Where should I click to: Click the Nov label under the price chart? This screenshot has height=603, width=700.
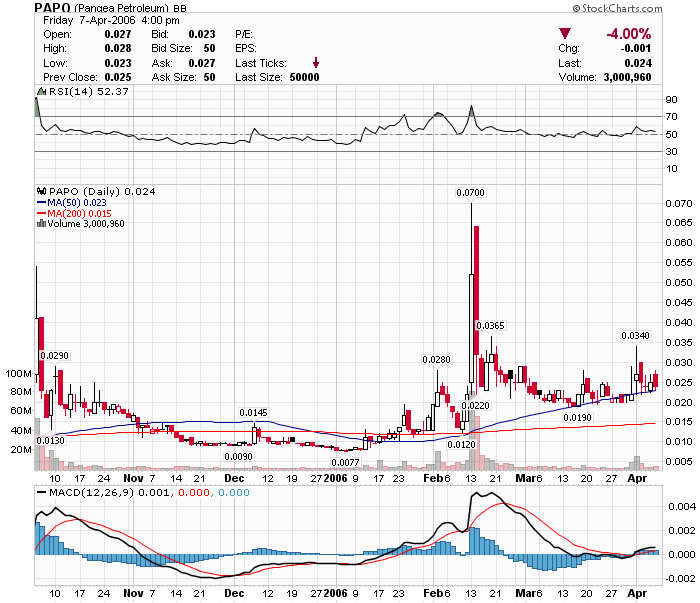click(133, 478)
